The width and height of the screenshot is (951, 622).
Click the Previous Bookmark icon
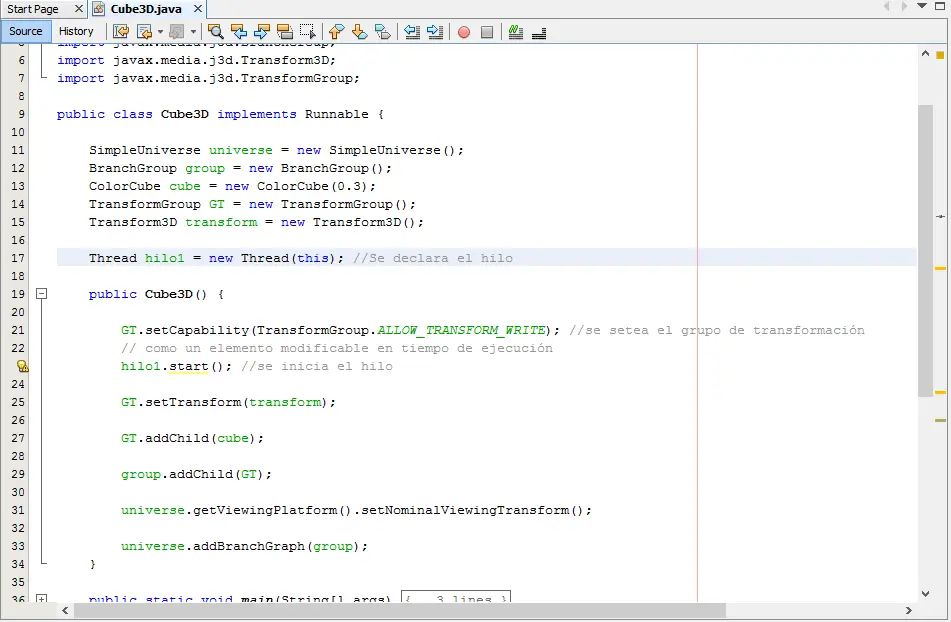pos(336,32)
